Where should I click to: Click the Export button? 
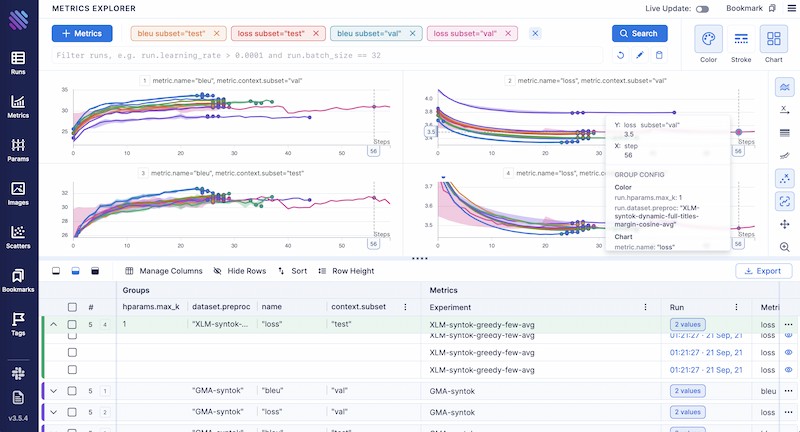click(763, 271)
